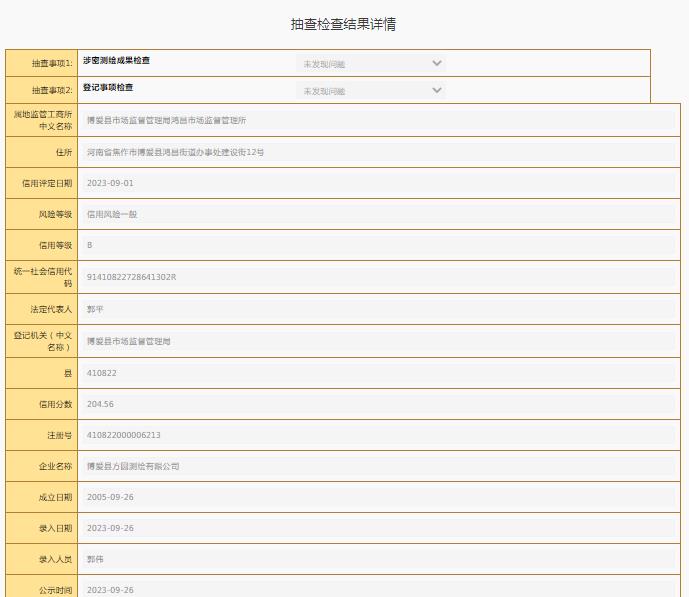This screenshot has width=689, height=597.
Task: Click the 成立日期 field showing 2005-09-26
Action: pyautogui.click(x=378, y=497)
